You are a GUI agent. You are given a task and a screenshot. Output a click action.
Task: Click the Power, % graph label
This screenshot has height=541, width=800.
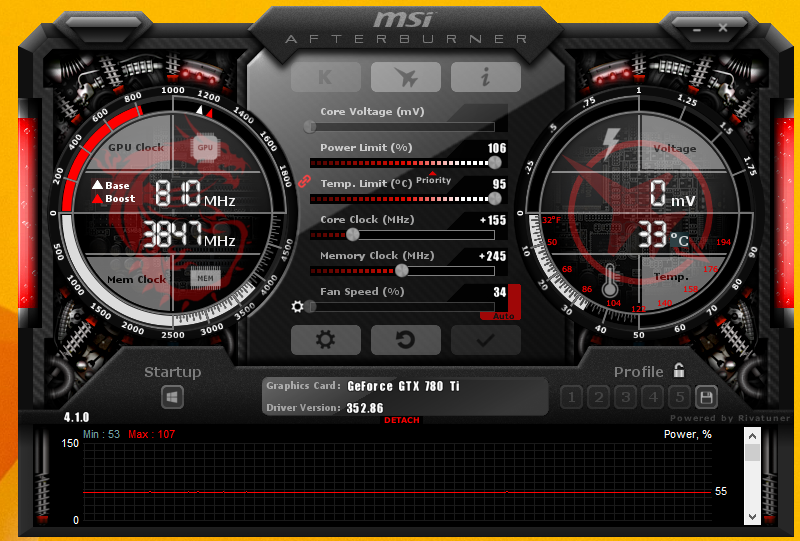[x=687, y=434]
